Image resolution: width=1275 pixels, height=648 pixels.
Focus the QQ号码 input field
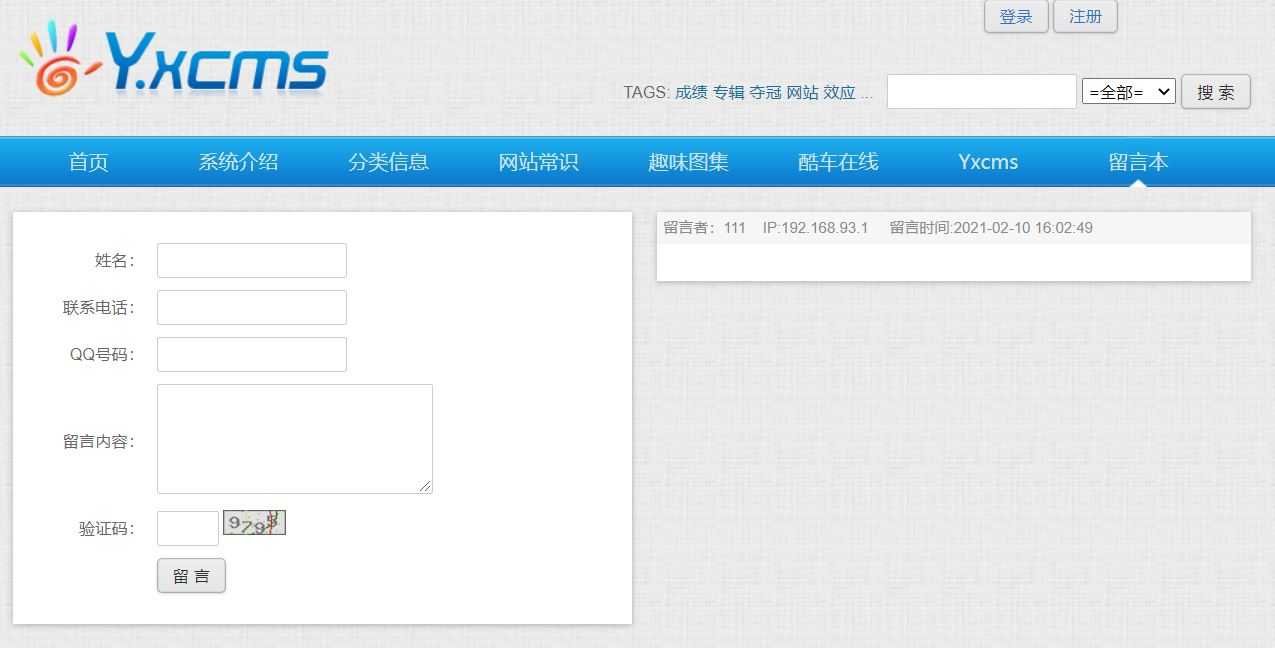click(252, 354)
